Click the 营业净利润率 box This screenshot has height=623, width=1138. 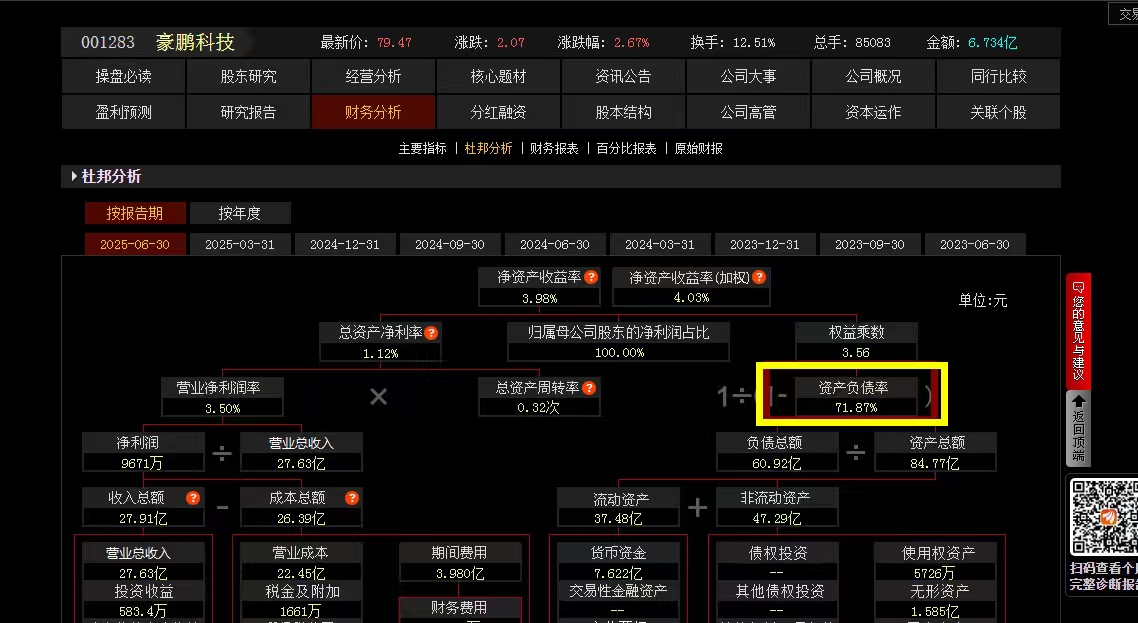(x=222, y=397)
